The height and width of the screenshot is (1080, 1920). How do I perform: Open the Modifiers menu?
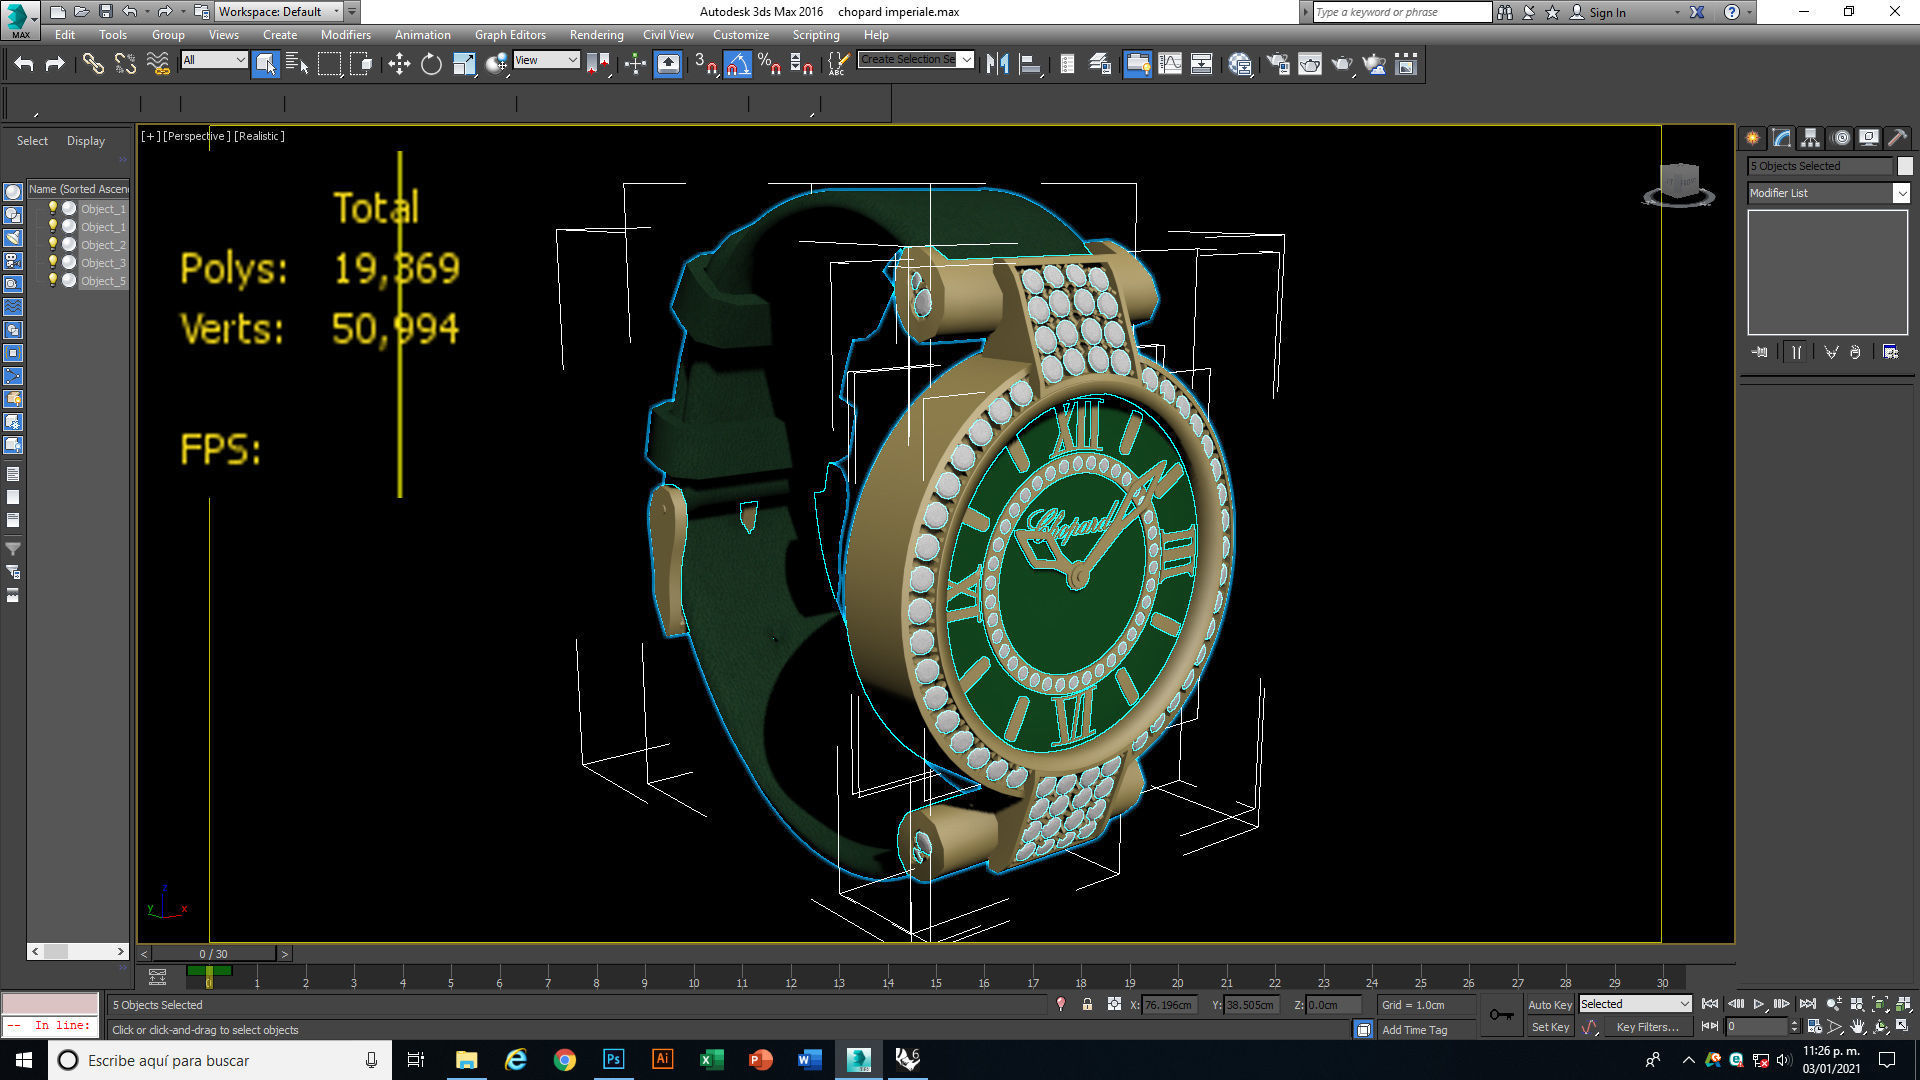tap(346, 35)
